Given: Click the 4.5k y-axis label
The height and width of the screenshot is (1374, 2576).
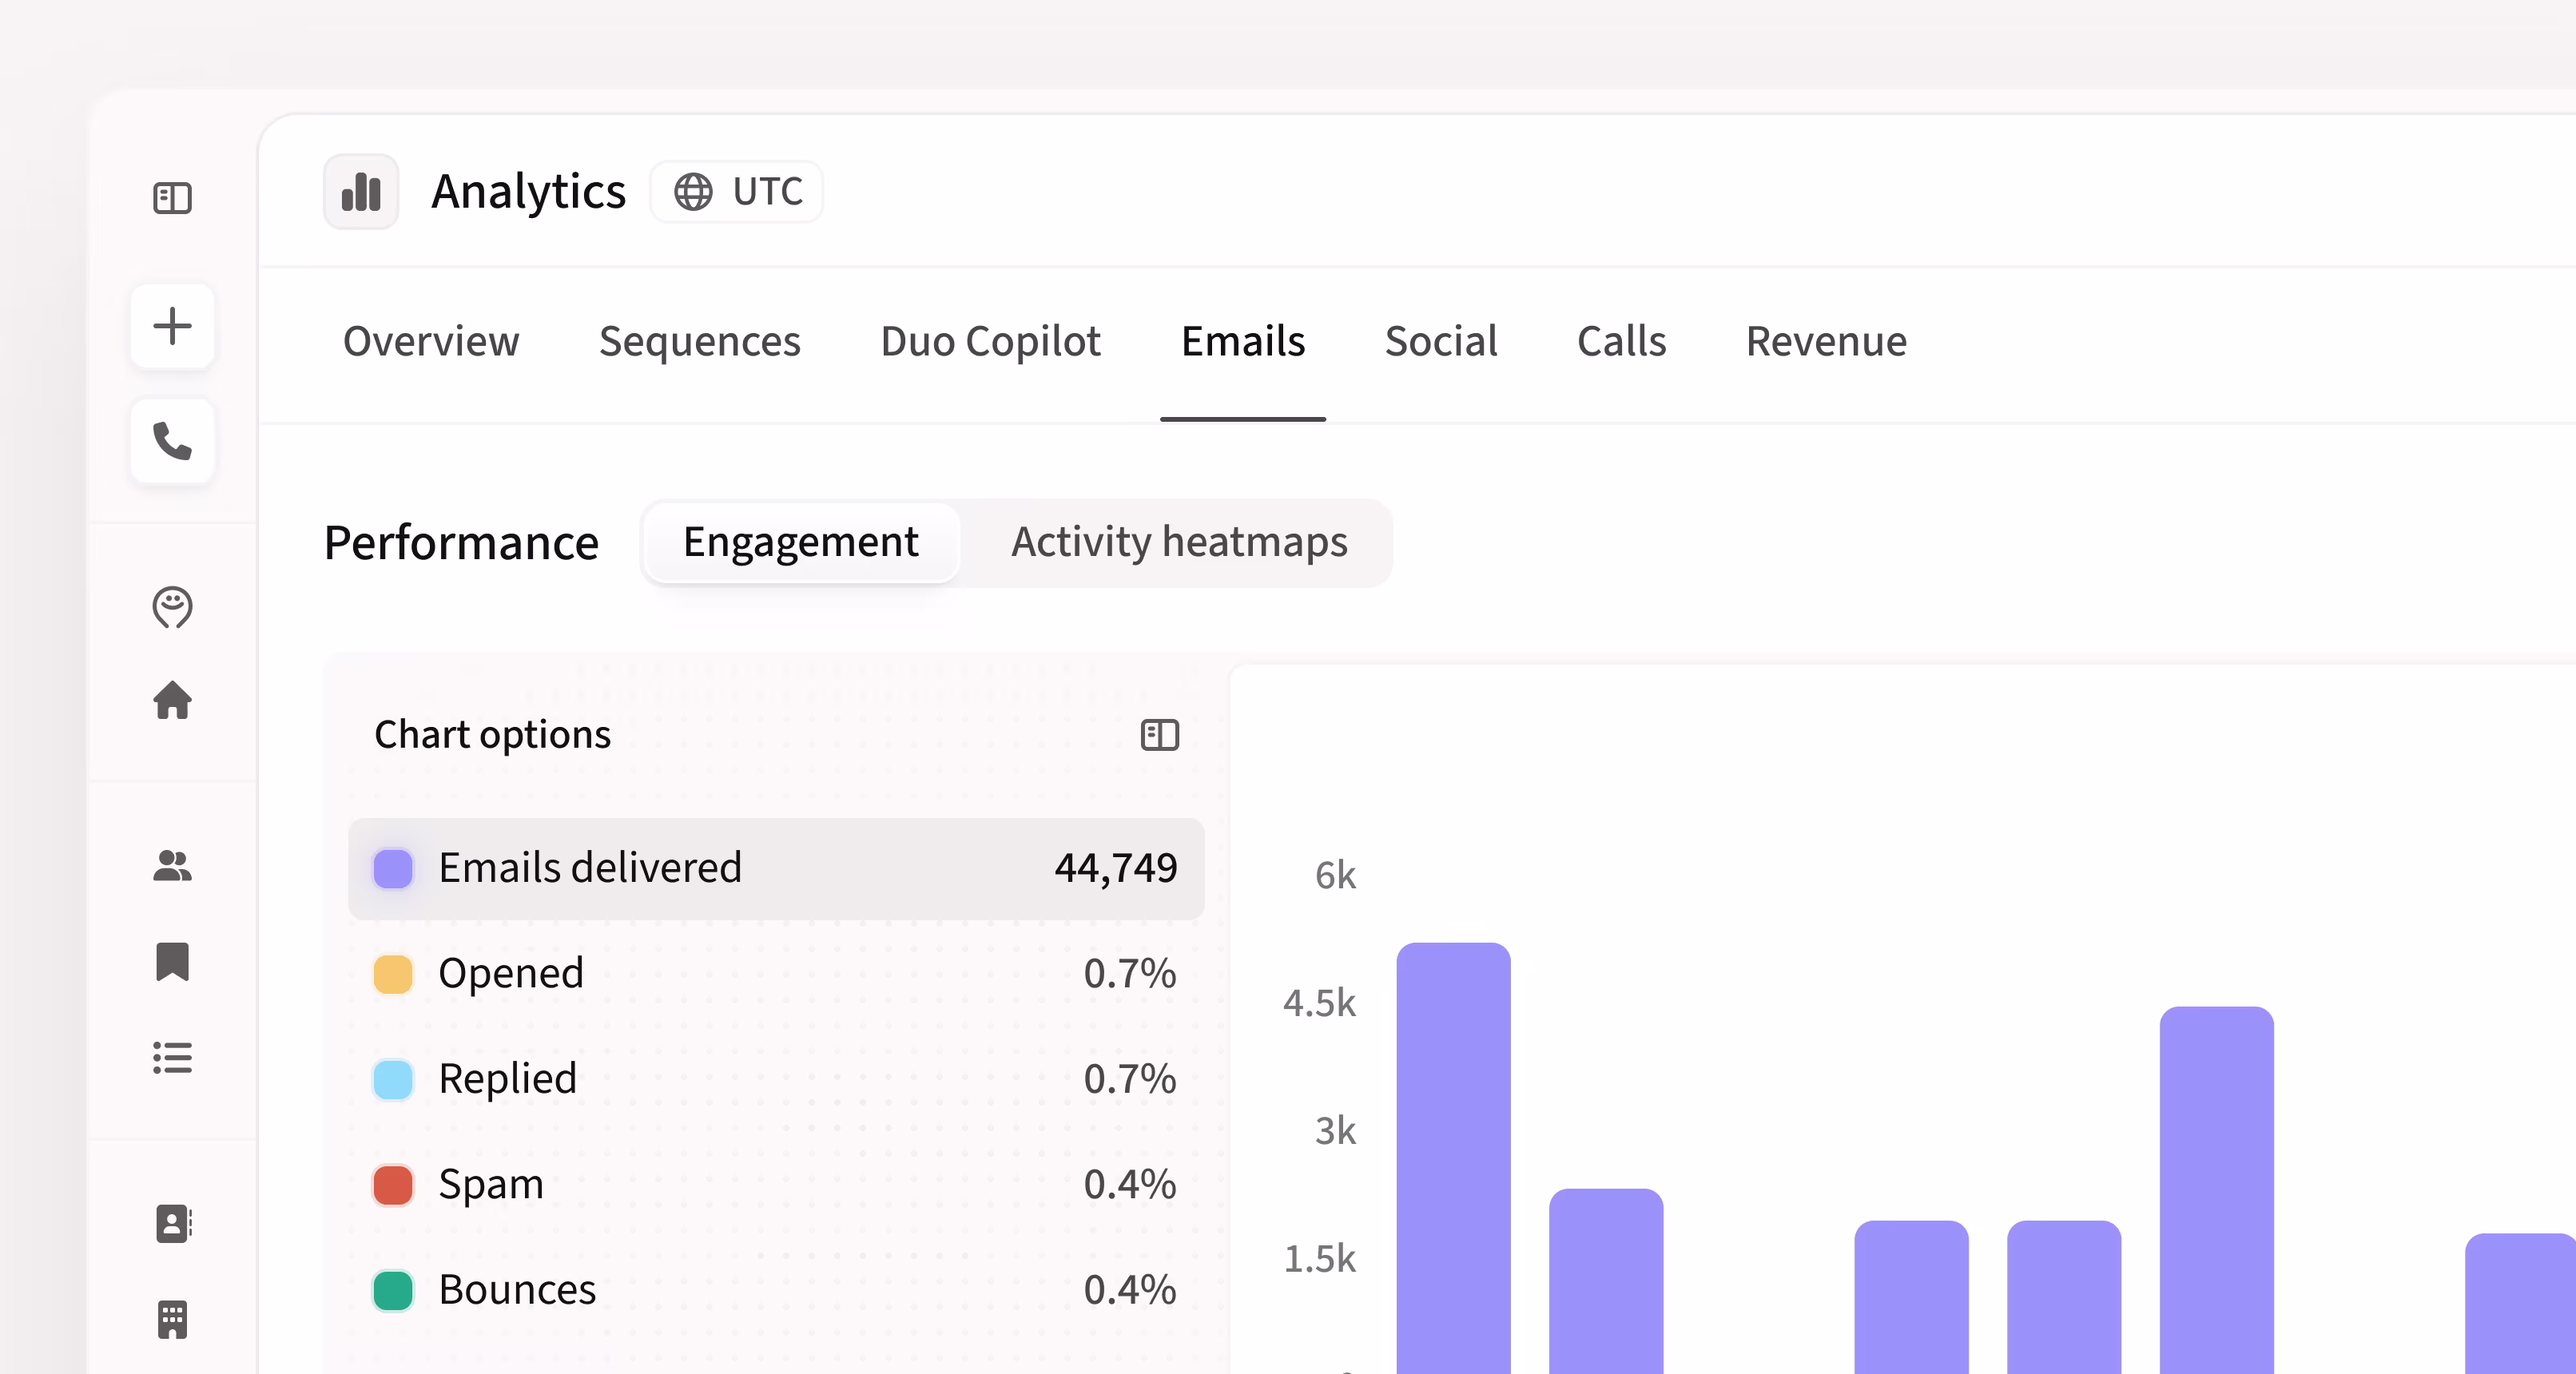Looking at the screenshot, I should (1319, 1003).
